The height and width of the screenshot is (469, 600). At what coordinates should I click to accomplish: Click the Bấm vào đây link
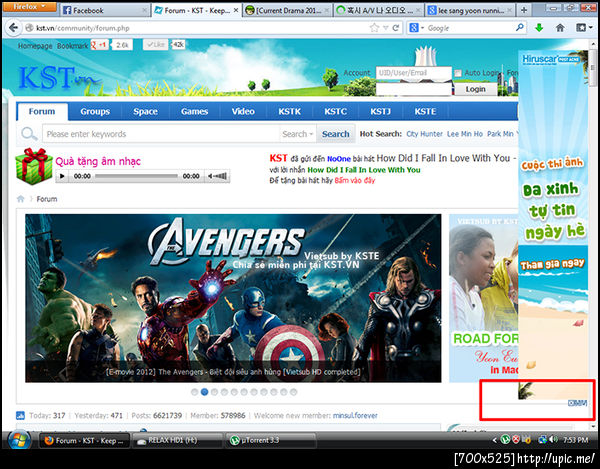pos(355,180)
